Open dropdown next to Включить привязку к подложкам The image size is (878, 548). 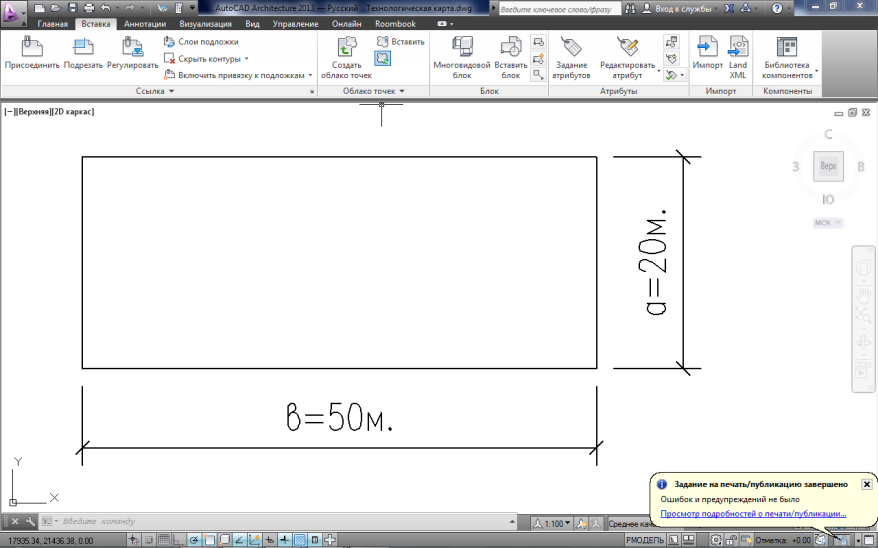pos(310,75)
